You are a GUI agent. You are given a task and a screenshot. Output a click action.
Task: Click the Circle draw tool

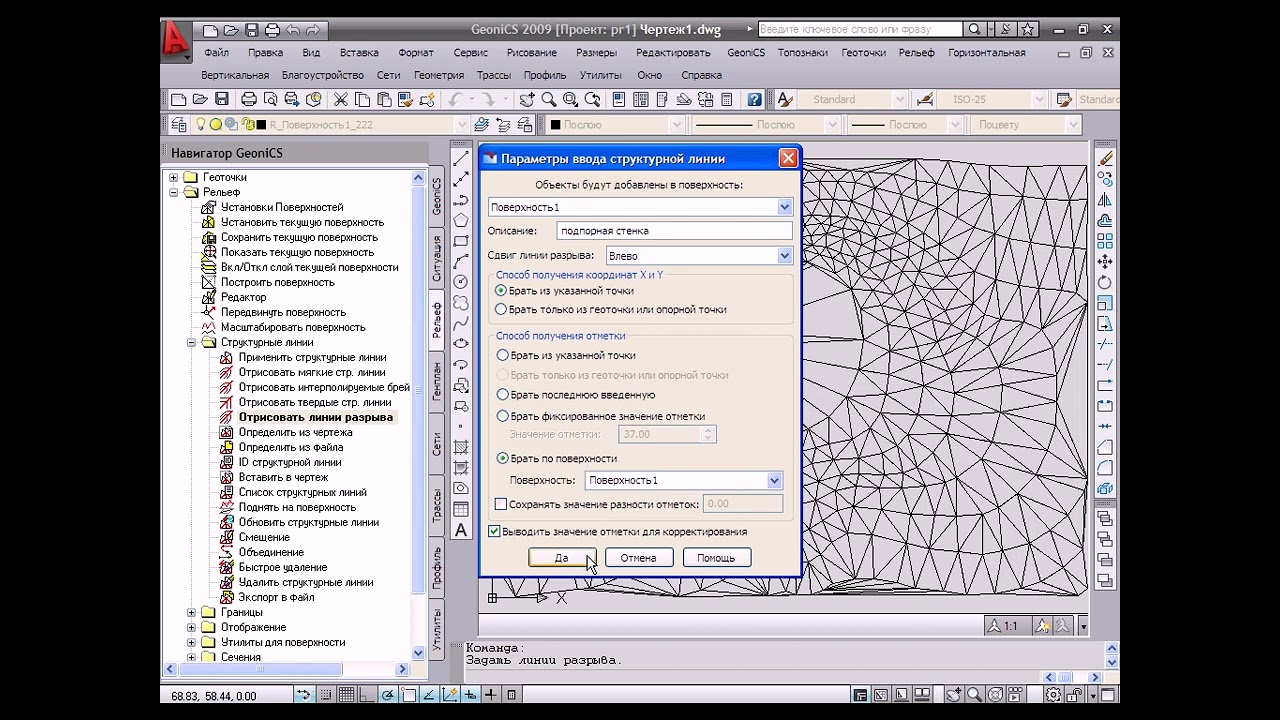click(x=461, y=282)
